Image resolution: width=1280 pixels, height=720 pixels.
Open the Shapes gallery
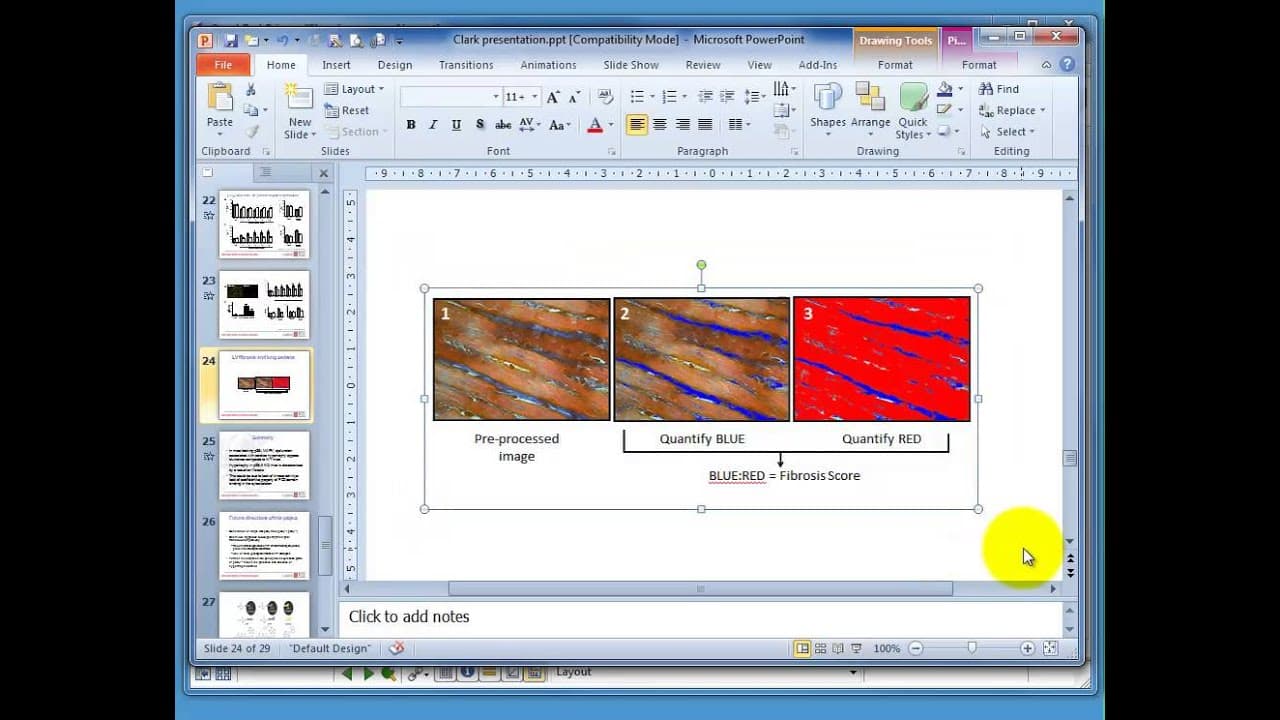pos(828,110)
